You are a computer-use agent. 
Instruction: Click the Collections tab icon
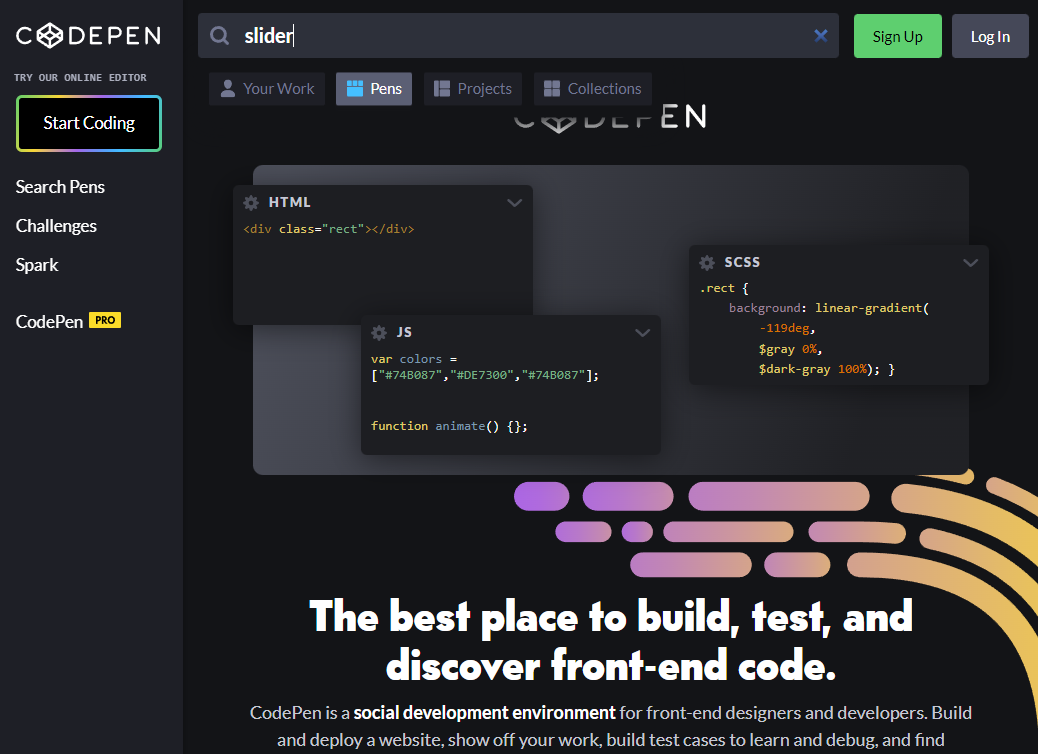(x=551, y=89)
